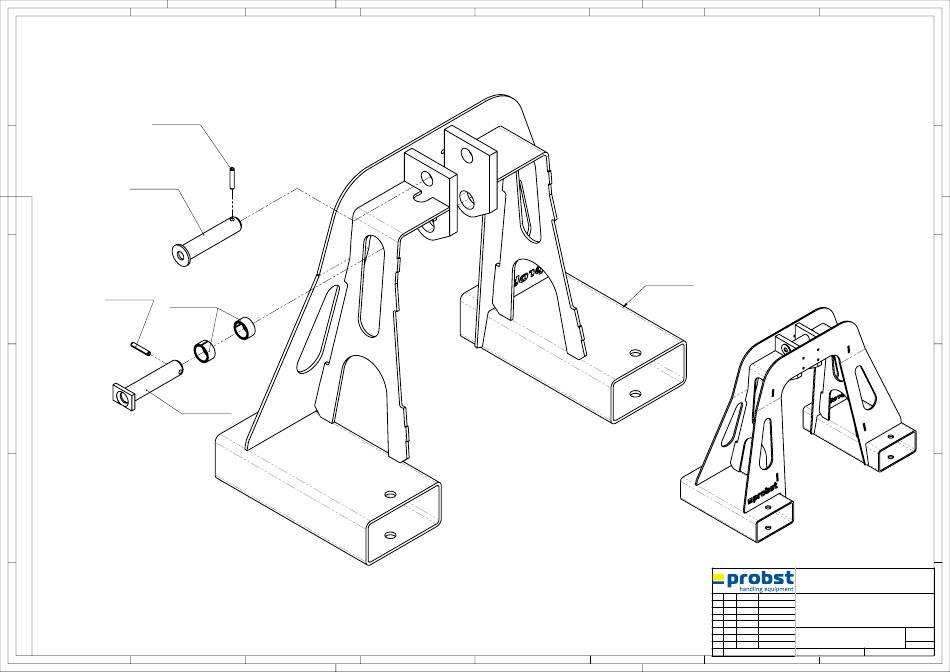Select the square-headed bolt part

[148, 386]
